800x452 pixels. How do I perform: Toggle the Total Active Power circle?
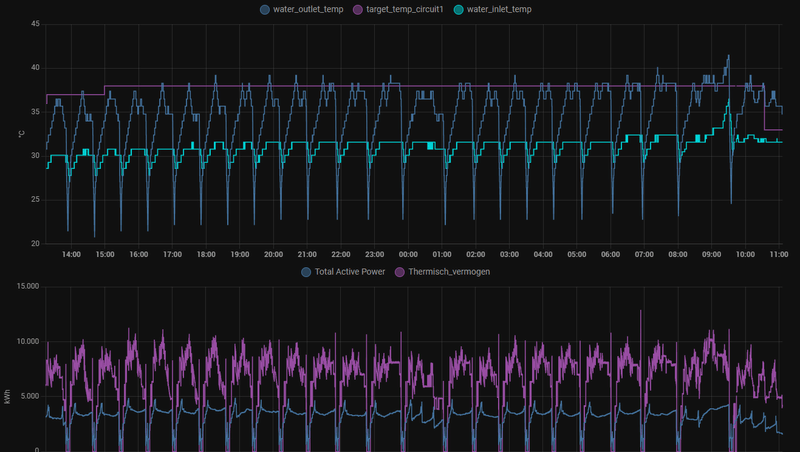306,272
